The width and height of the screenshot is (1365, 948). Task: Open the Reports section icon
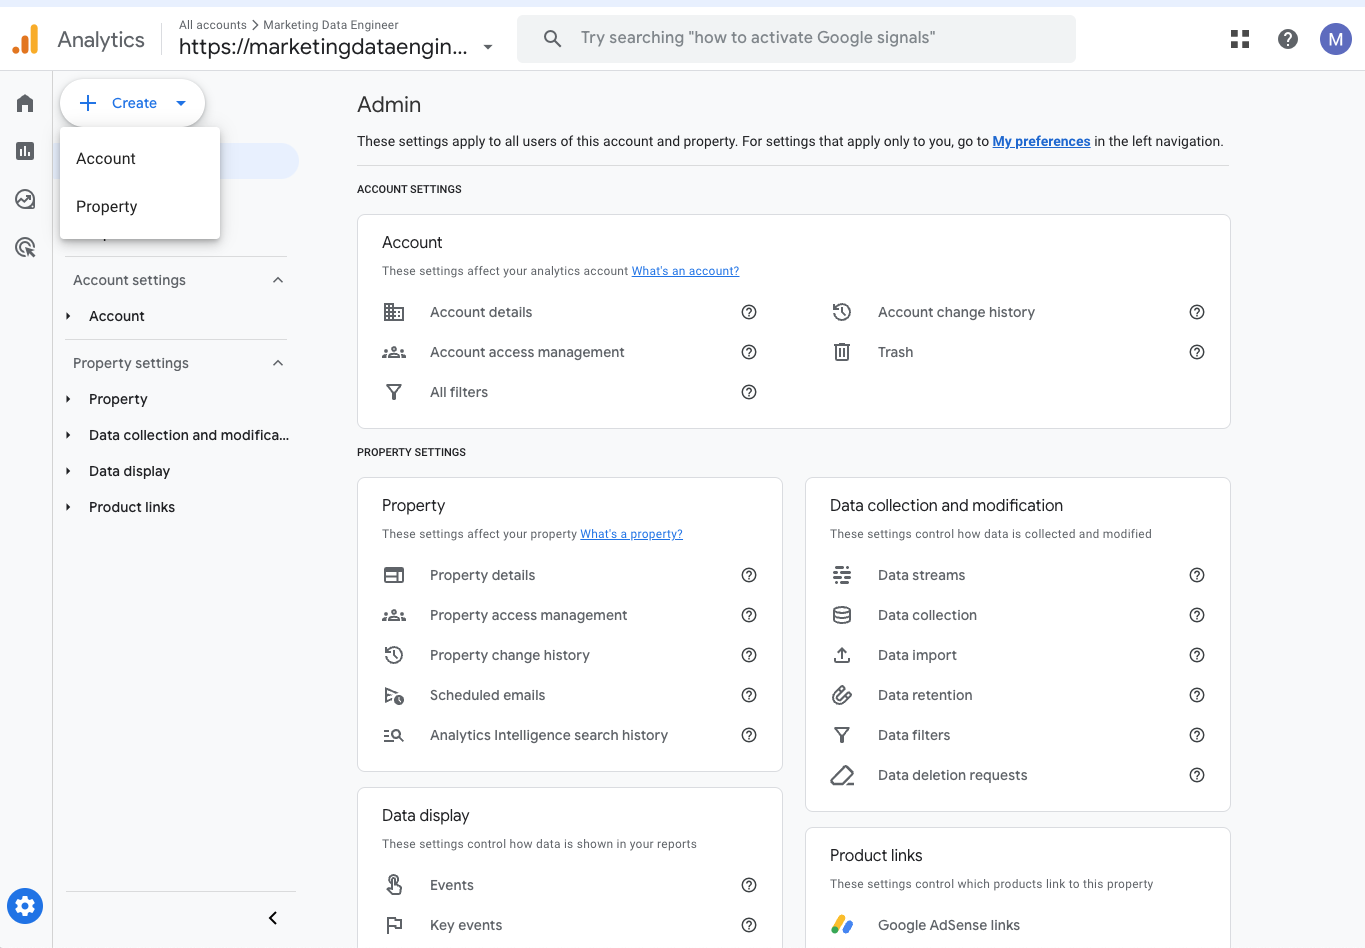point(24,151)
